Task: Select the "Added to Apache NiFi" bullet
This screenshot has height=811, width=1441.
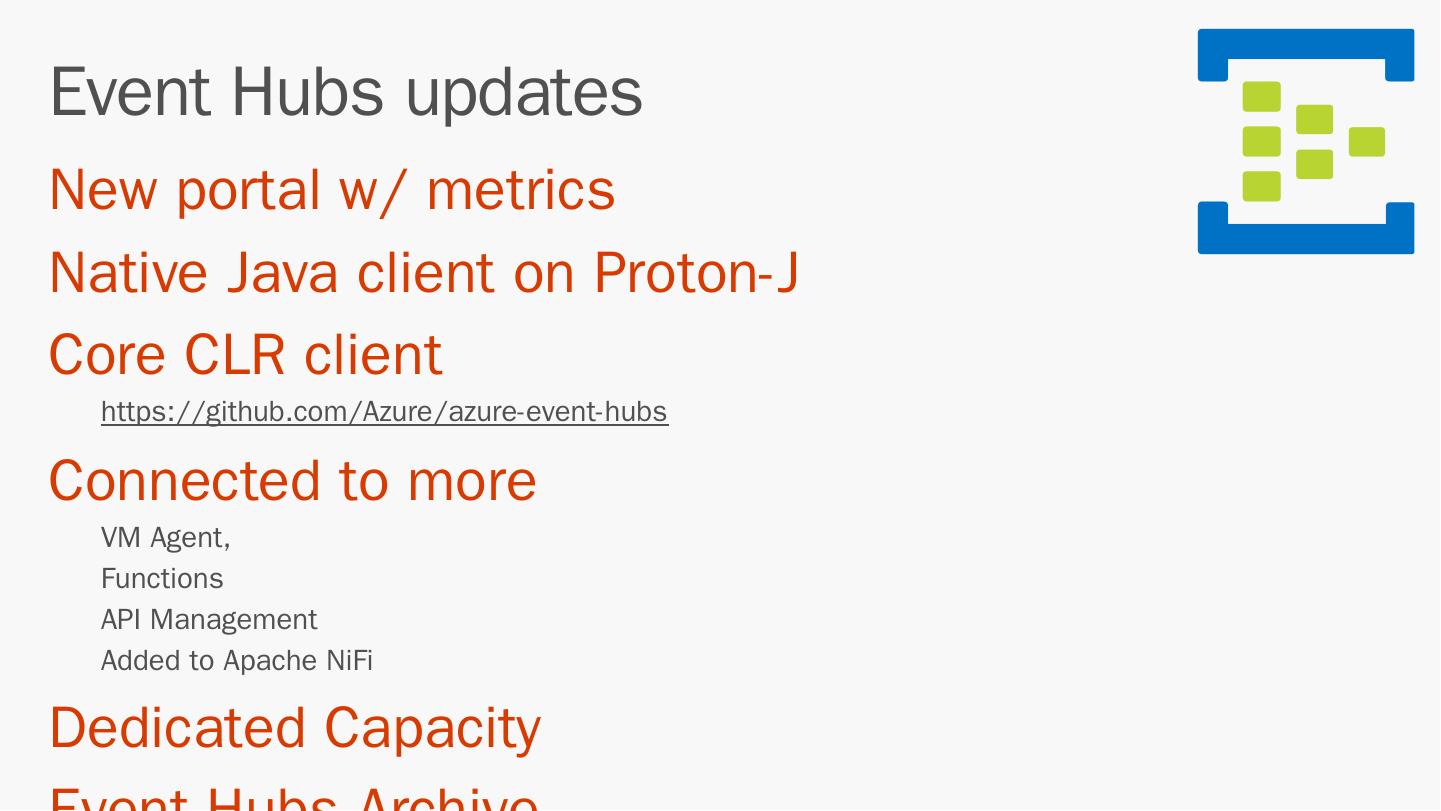Action: click(x=236, y=661)
